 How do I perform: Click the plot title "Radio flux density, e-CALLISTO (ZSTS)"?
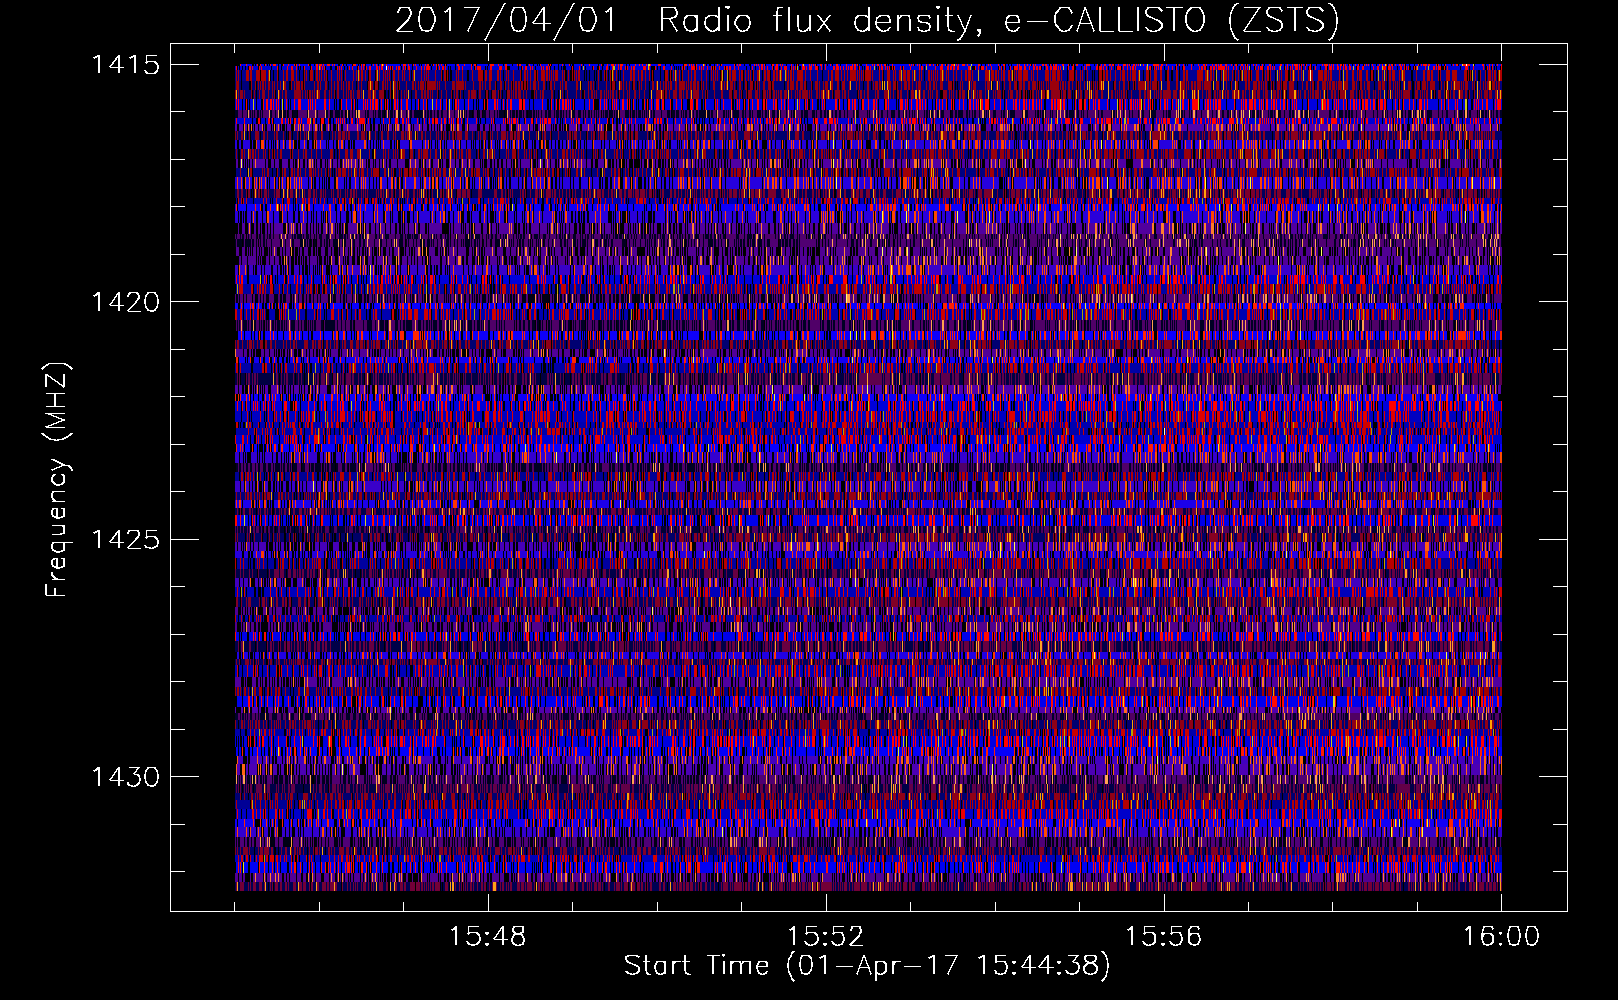[998, 21]
